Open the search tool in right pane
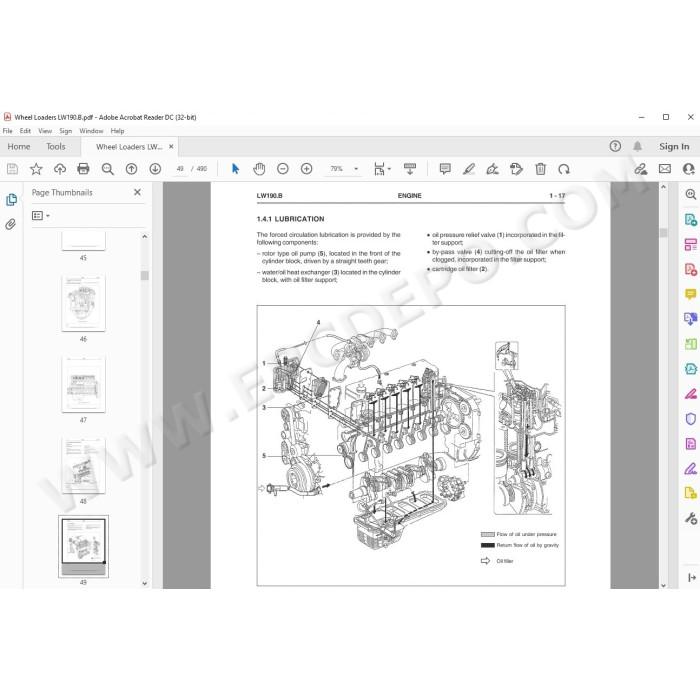Screen dimensions: 700x700 691,194
